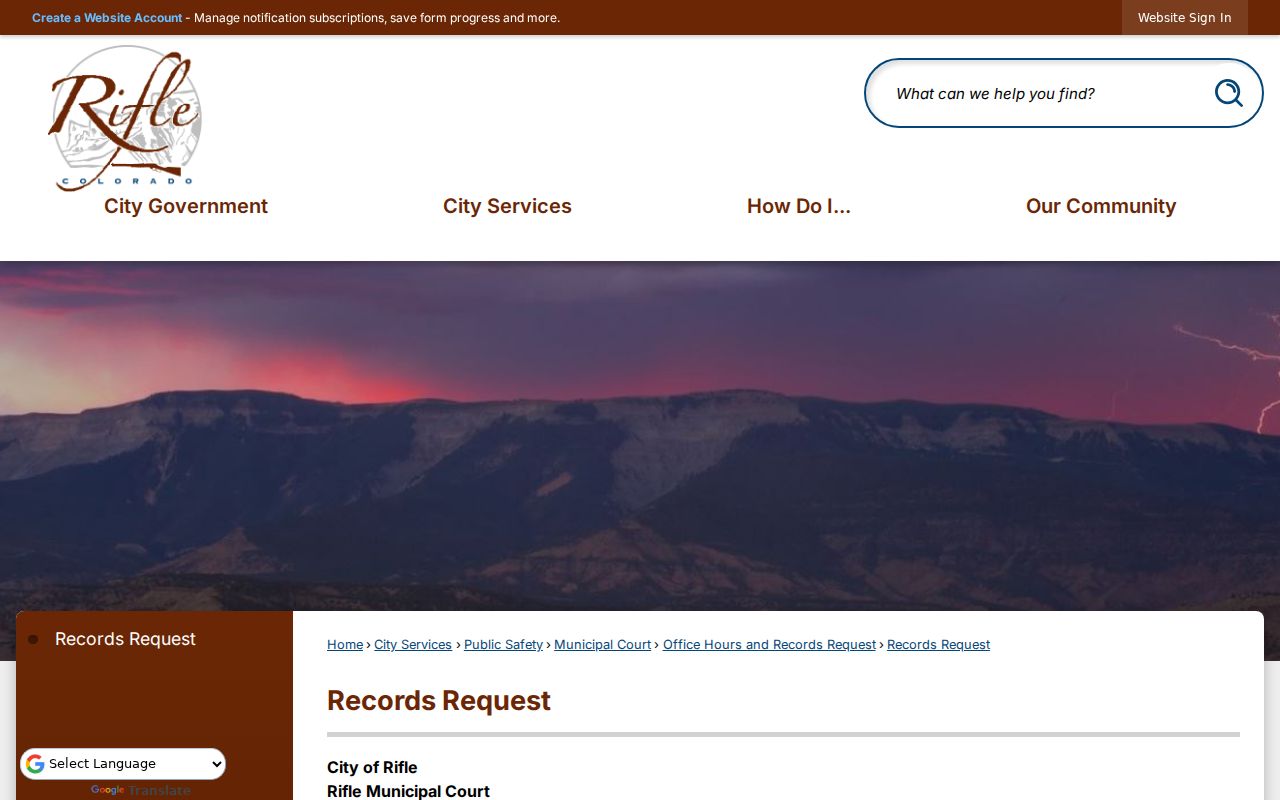Open the City Services breadcrumb link

click(413, 645)
